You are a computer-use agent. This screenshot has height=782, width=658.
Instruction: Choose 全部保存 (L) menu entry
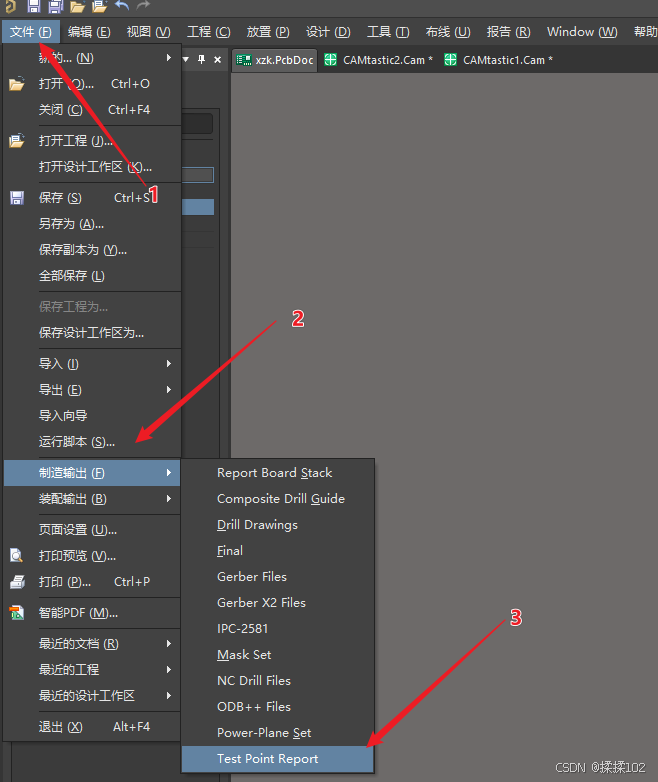pos(92,276)
